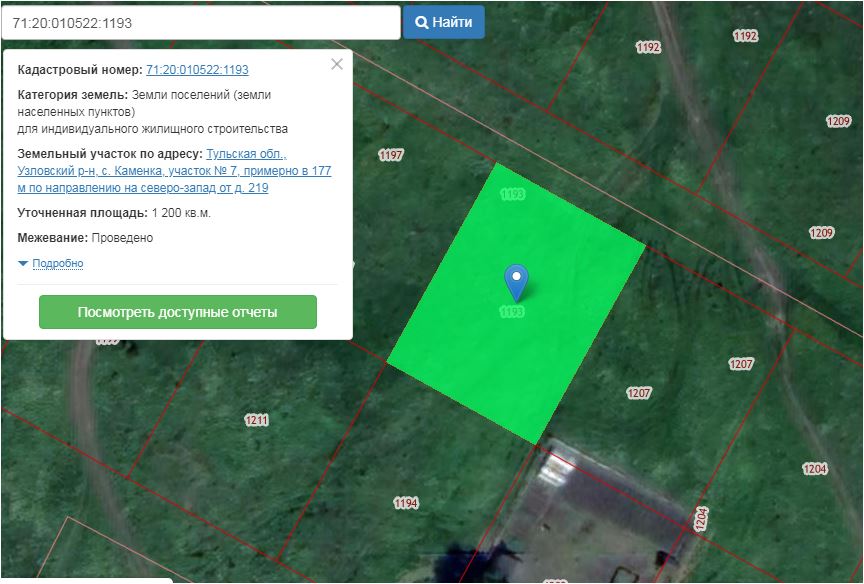Viewport: 864px width, 584px height.
Task: Click the vertically rotated 1204 label
Action: (x=701, y=518)
